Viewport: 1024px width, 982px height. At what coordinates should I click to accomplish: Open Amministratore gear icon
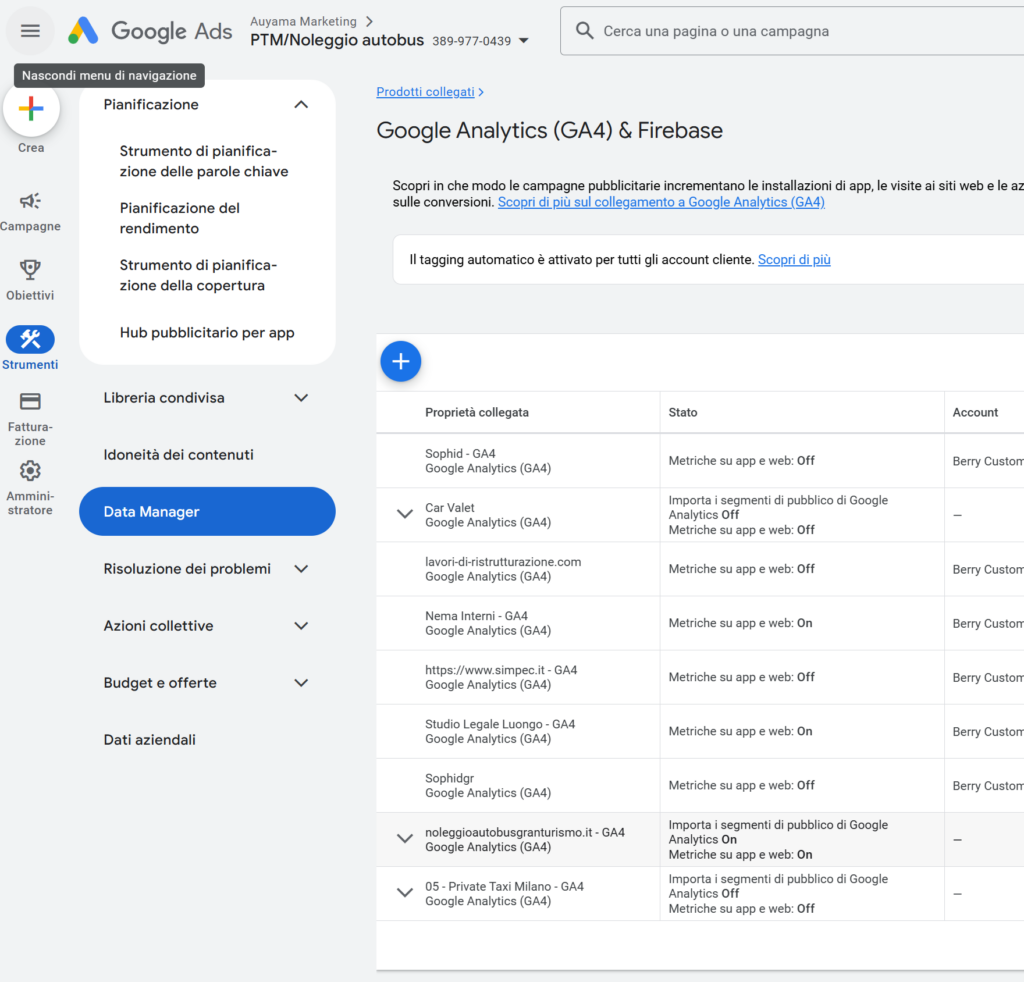coord(30,471)
